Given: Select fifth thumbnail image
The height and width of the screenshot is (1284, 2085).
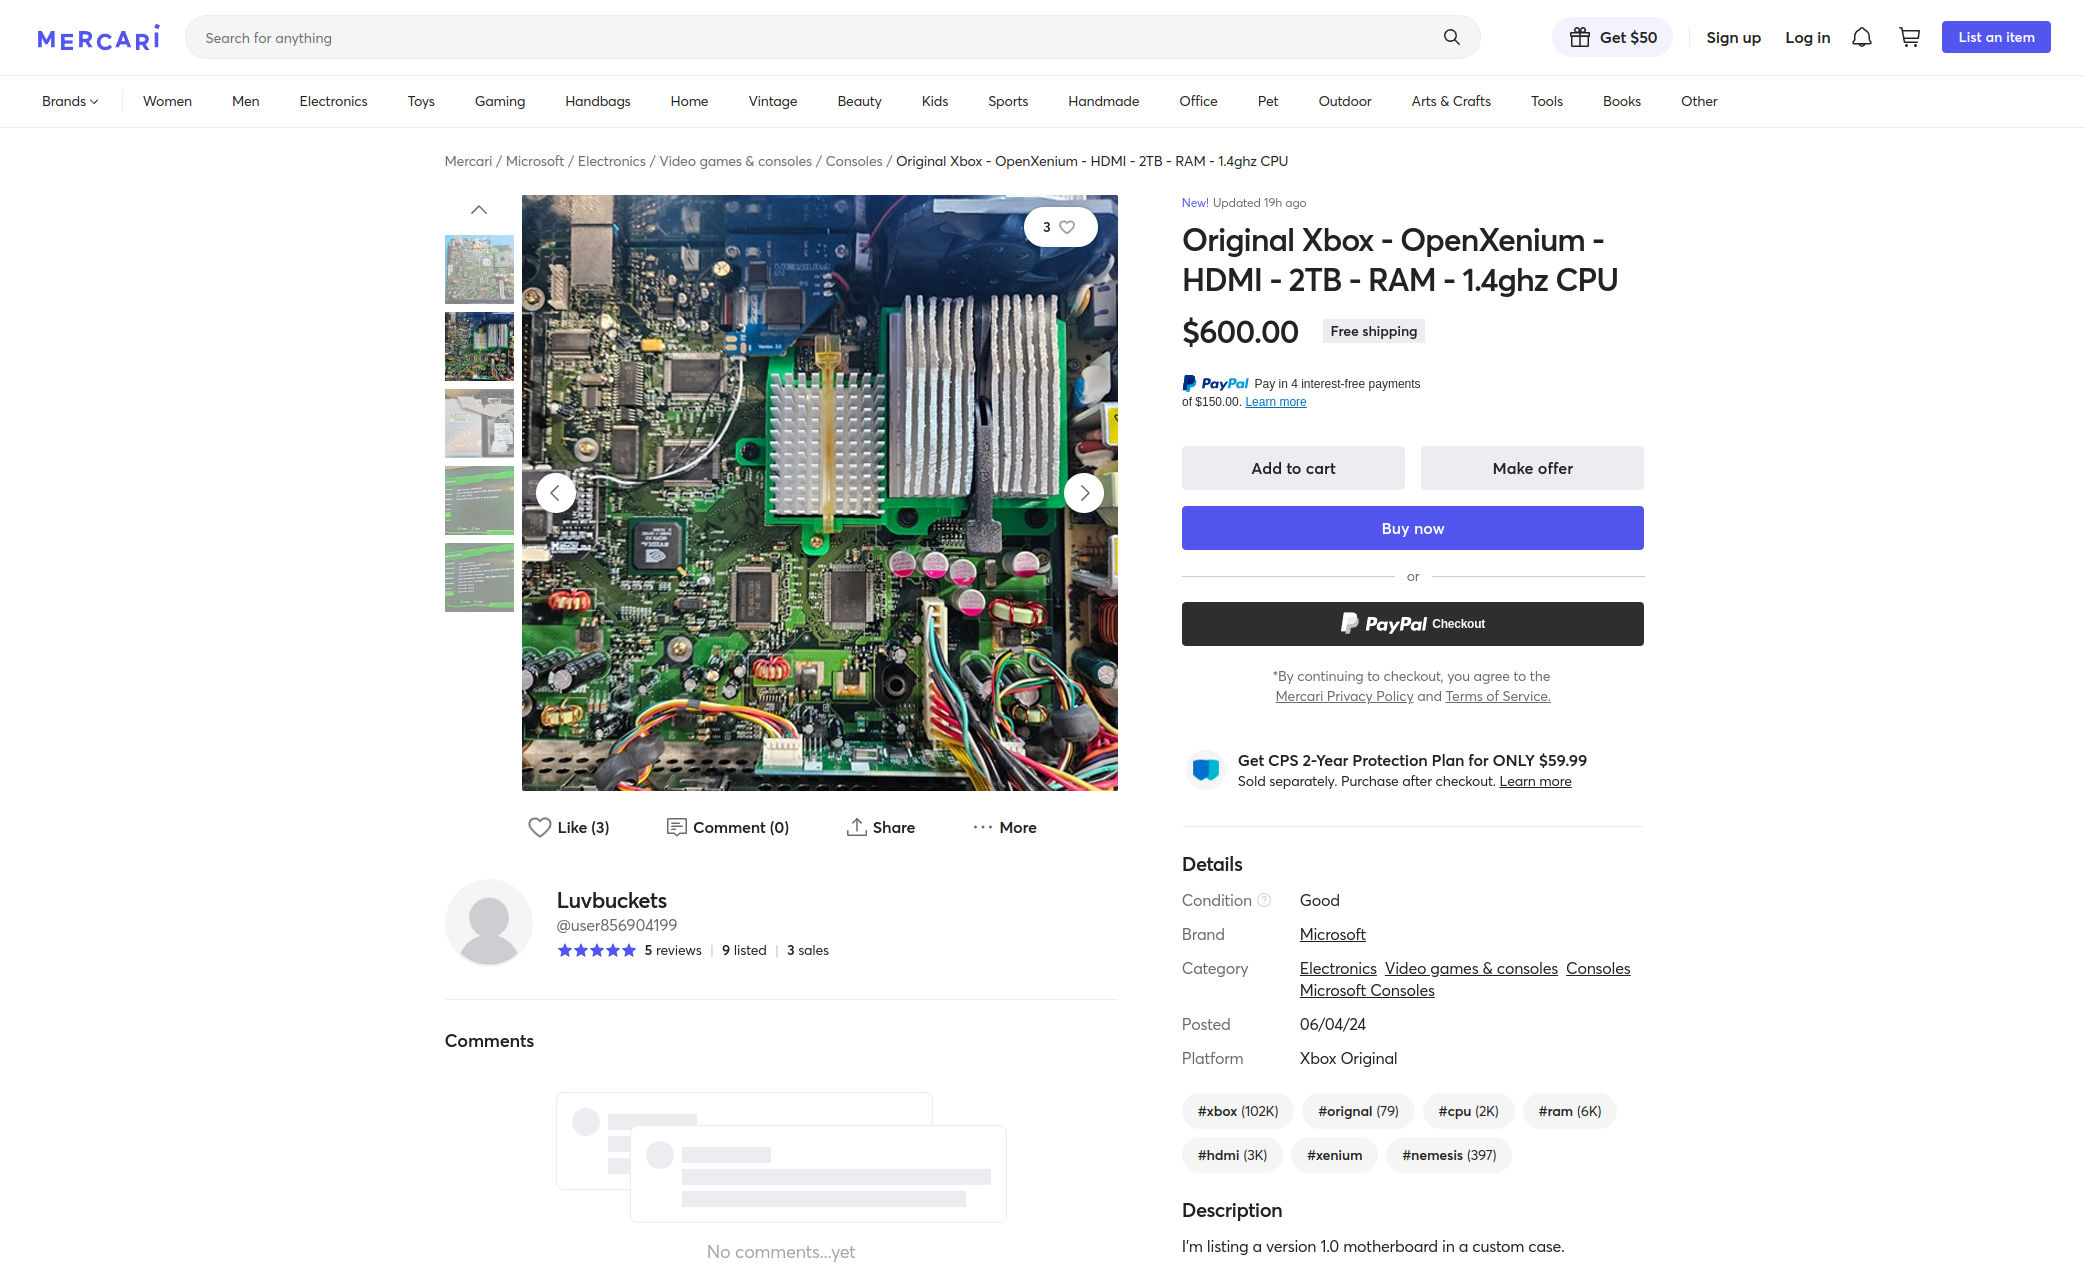Looking at the screenshot, I should (479, 577).
